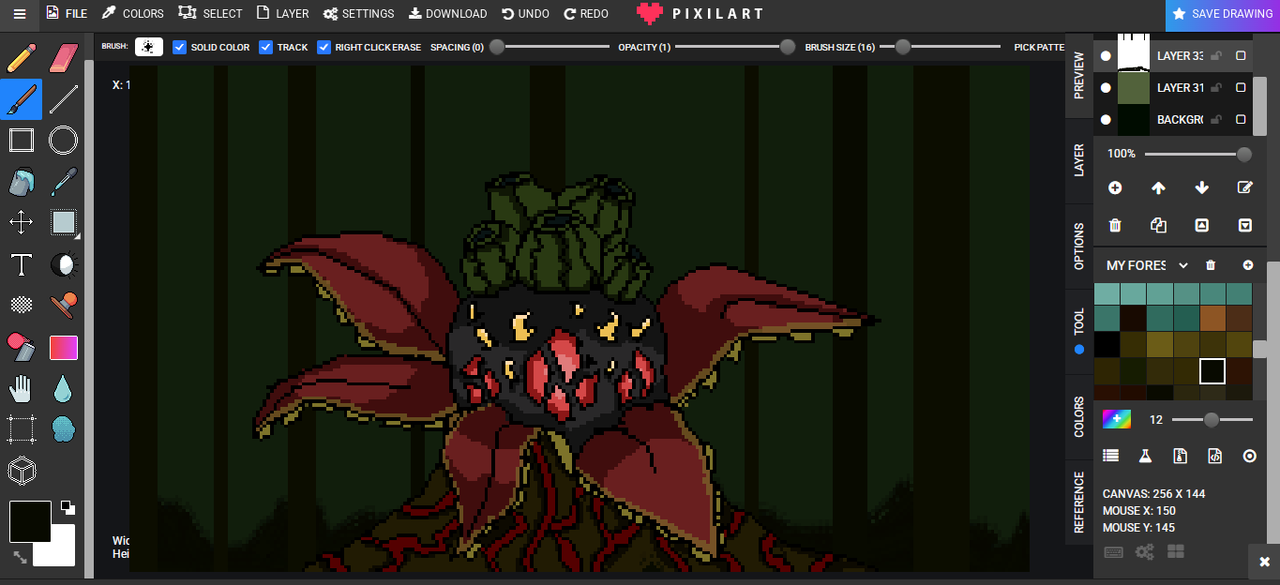The width and height of the screenshot is (1280, 585).
Task: Add a color to the palette
Action: coord(1248,265)
